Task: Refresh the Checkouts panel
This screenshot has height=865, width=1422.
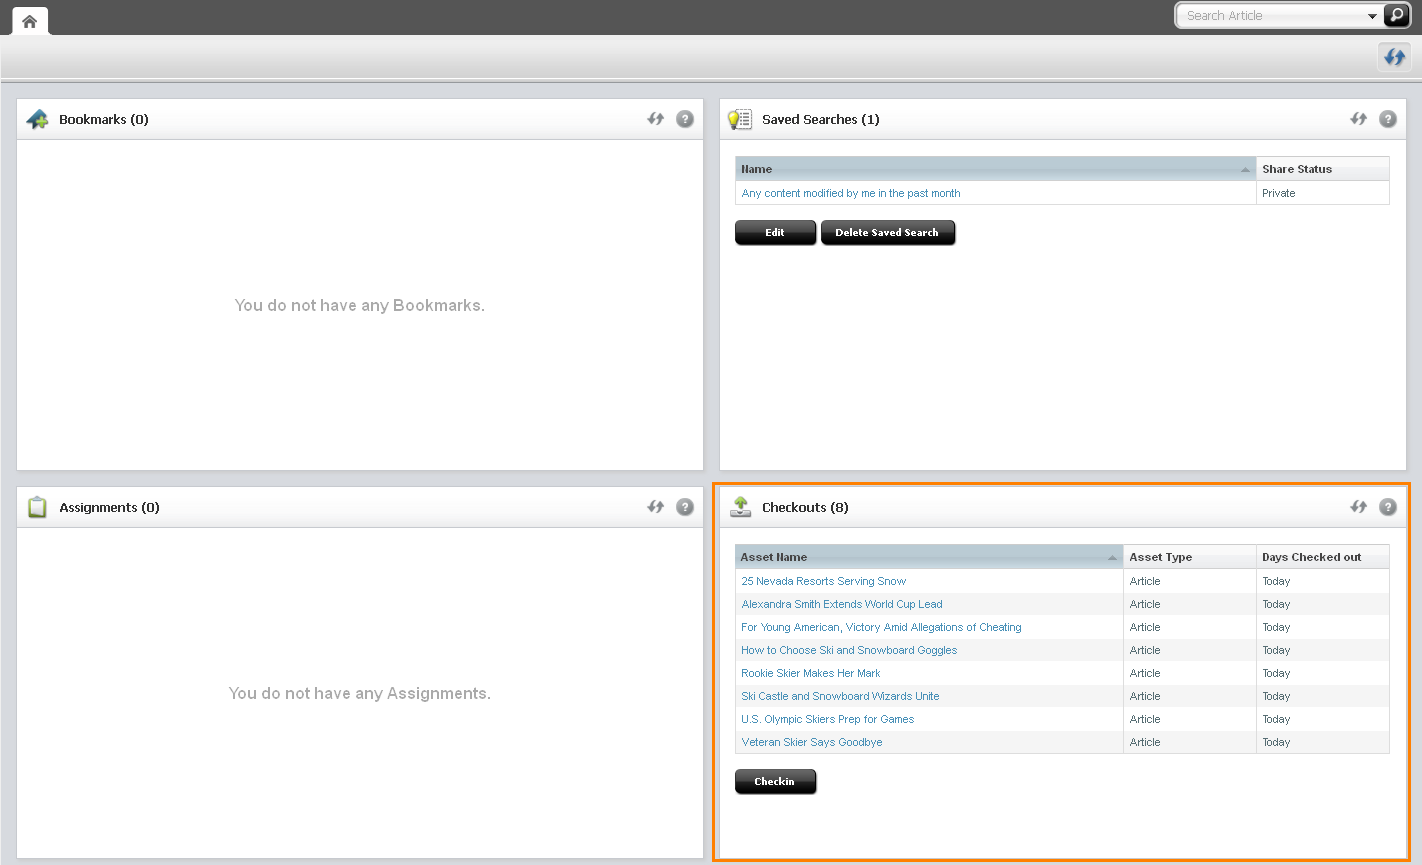Action: pyautogui.click(x=1359, y=507)
